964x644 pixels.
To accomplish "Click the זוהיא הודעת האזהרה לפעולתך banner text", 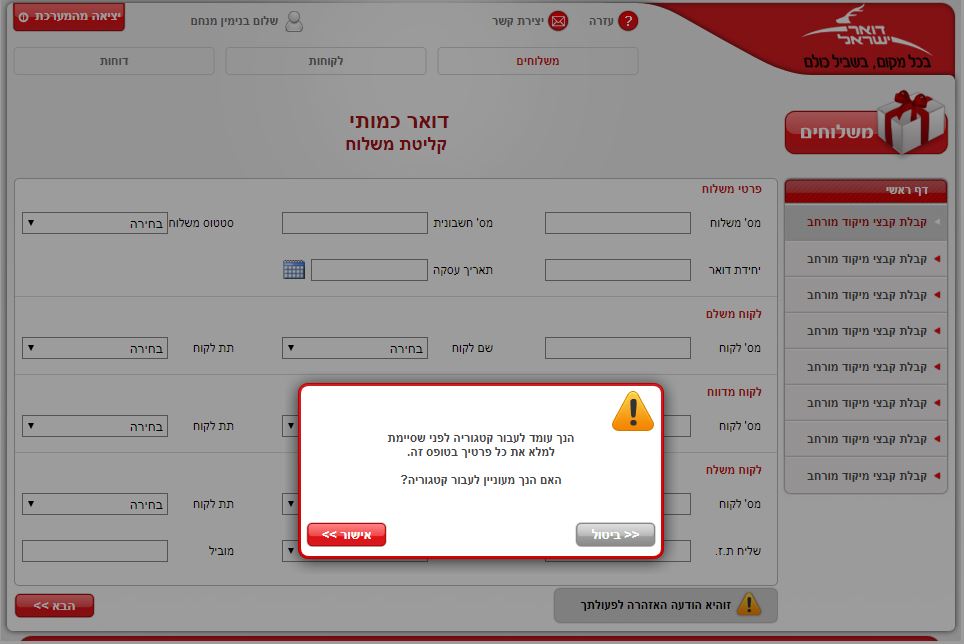I will (655, 605).
